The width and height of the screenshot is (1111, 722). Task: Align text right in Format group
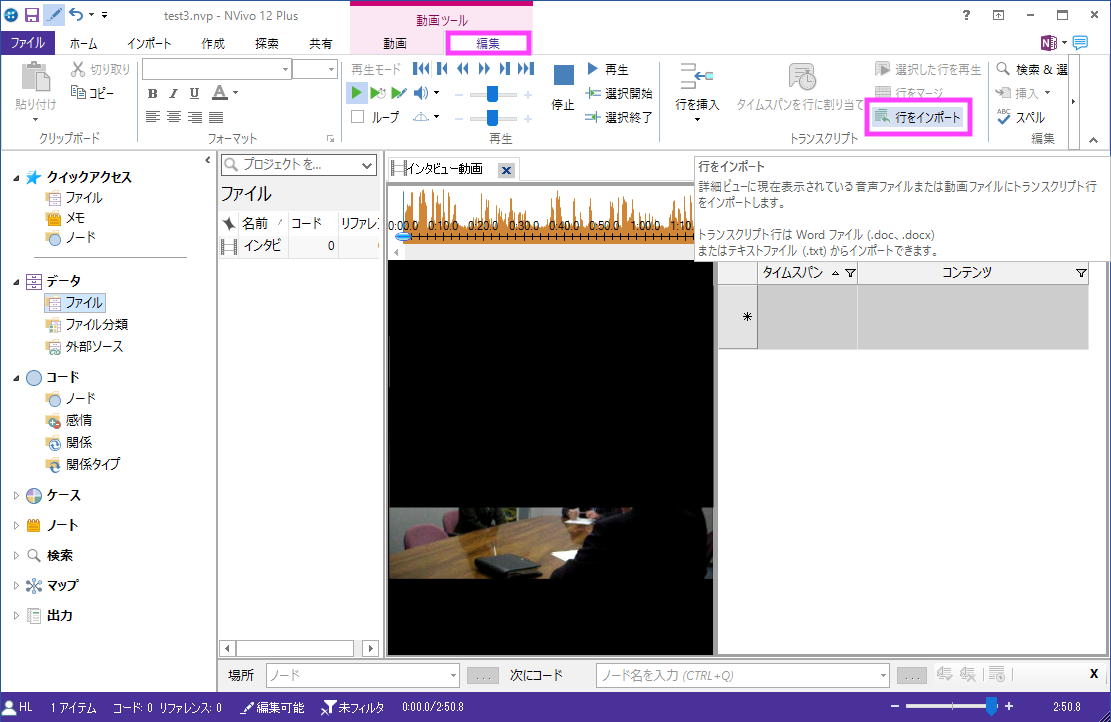coord(195,117)
